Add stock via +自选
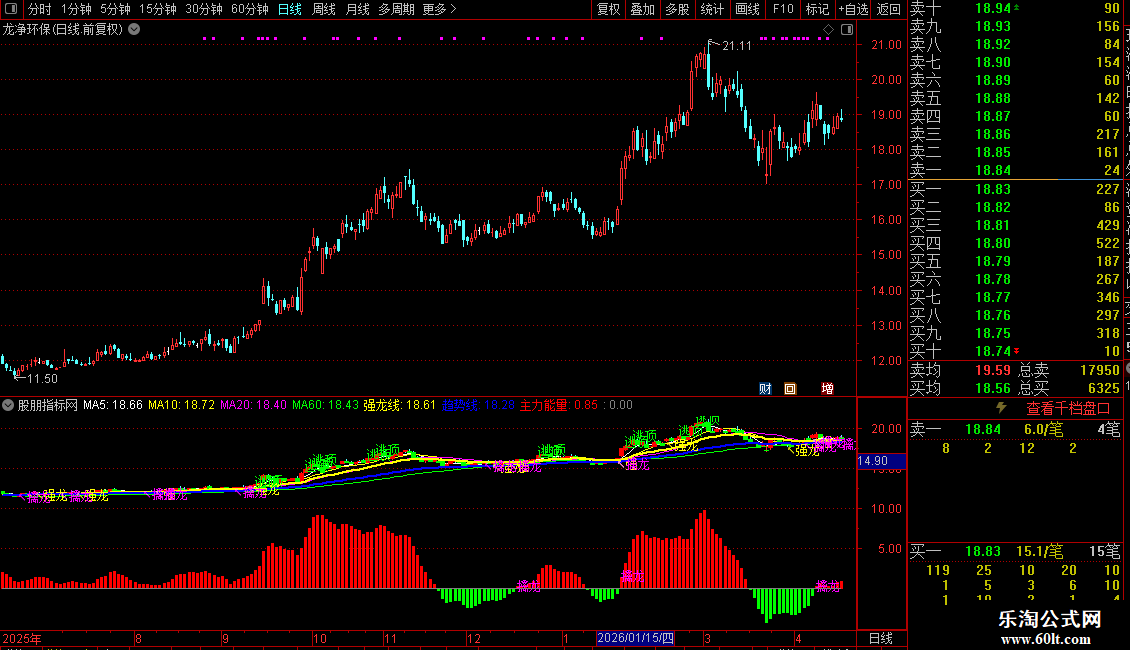 (x=854, y=9)
